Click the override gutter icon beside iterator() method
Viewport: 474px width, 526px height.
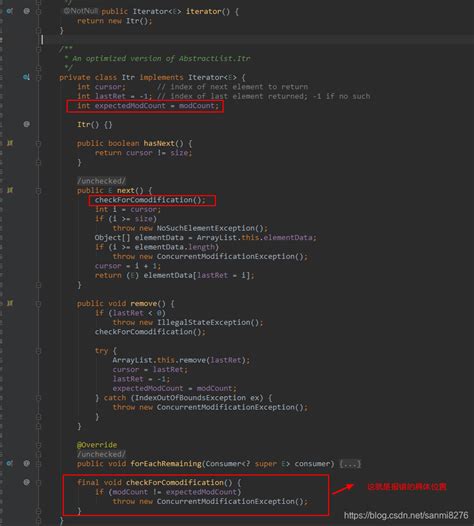10,11
